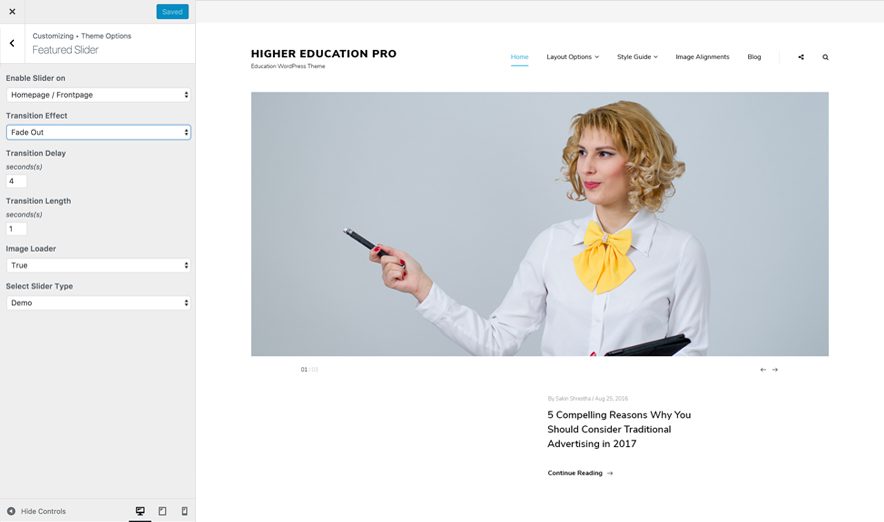The width and height of the screenshot is (884, 522).
Task: Open the Layout Options menu
Action: (x=572, y=57)
